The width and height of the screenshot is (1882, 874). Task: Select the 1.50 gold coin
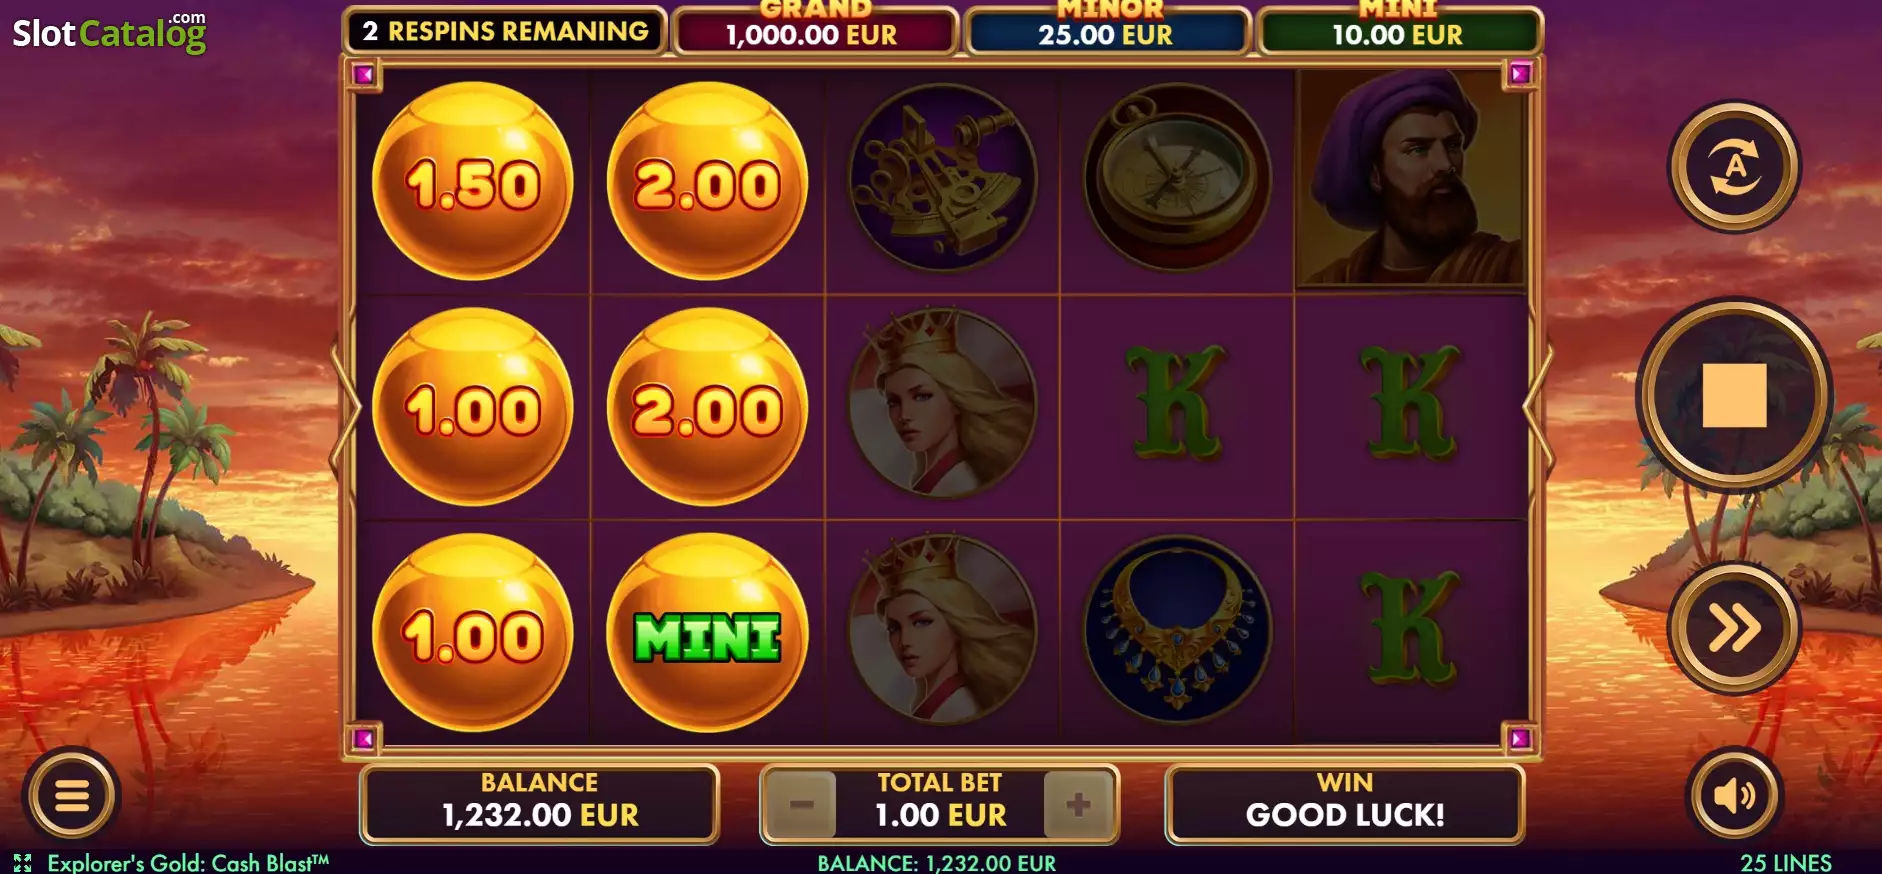coord(473,181)
